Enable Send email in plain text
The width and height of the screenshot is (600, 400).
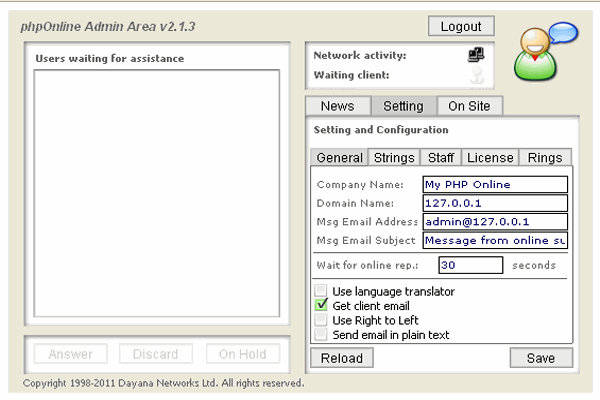coord(321,334)
